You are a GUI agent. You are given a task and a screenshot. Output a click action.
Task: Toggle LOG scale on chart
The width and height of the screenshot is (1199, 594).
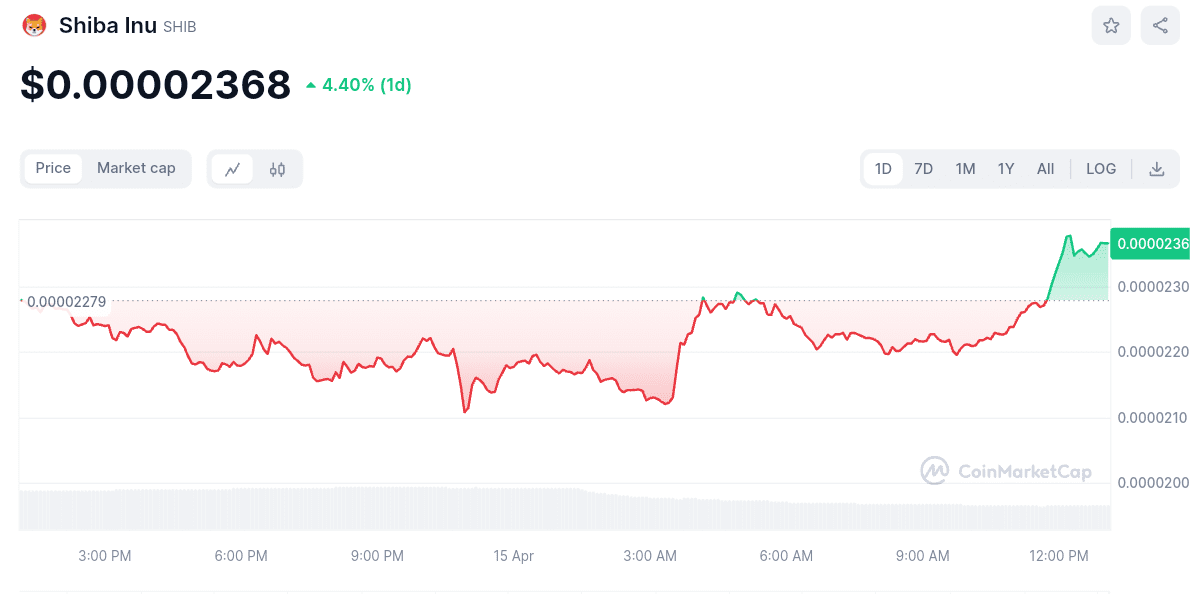pyautogui.click(x=1100, y=169)
